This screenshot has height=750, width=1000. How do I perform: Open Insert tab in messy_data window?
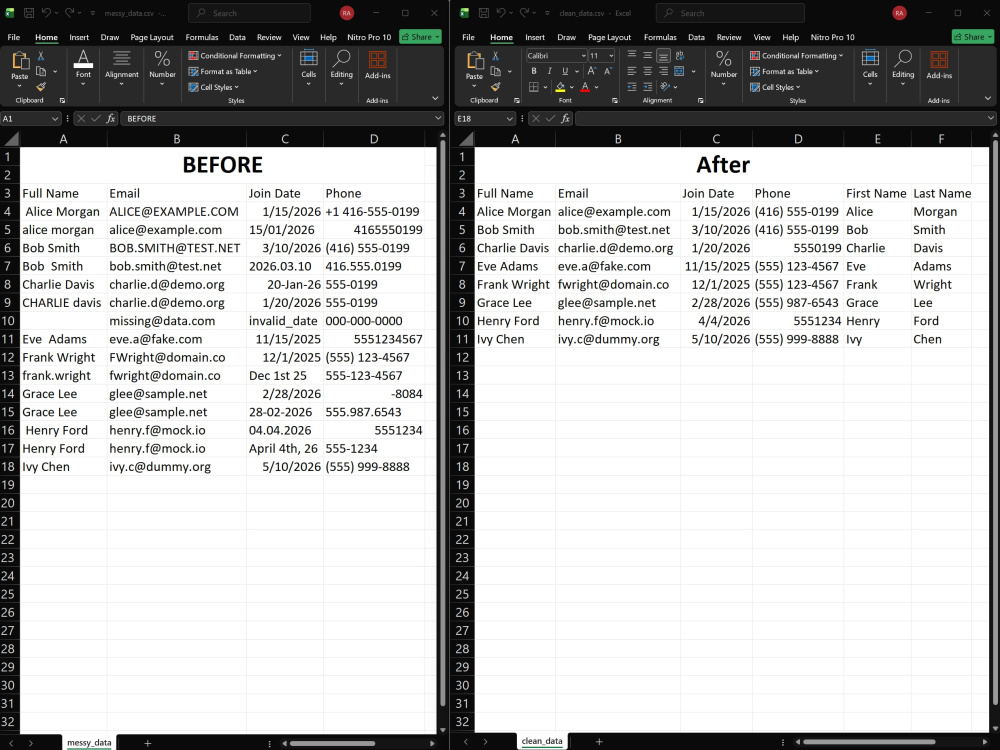point(79,37)
